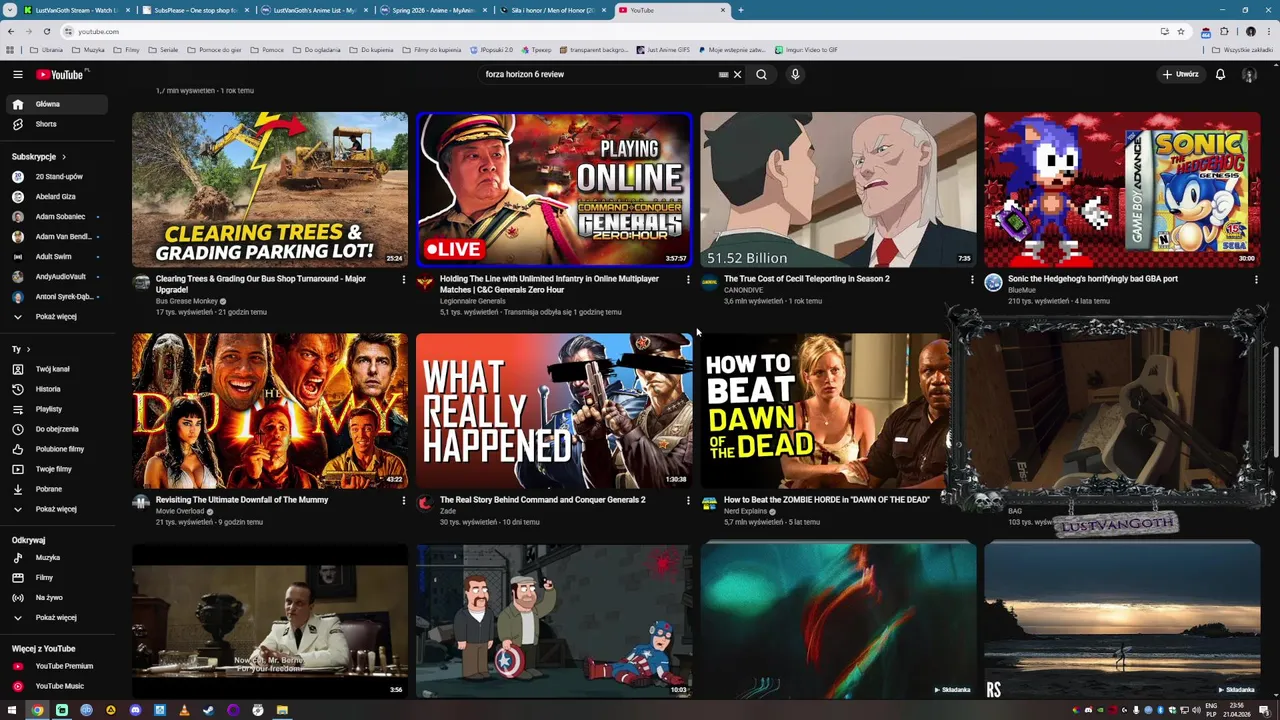Open Do obejrzenia watch later list
1280x720 pixels.
(x=56, y=429)
